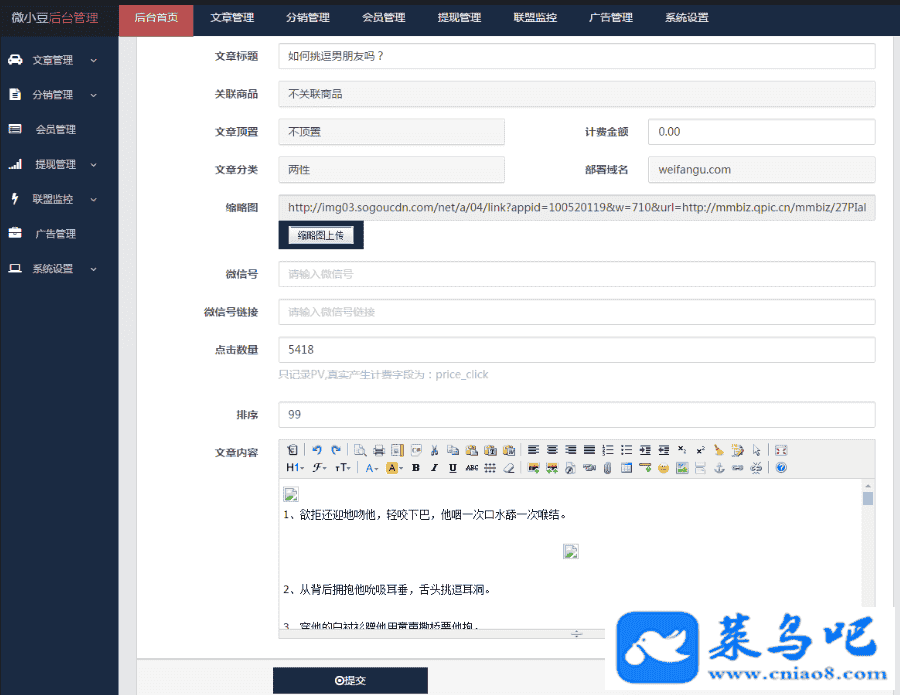This screenshot has width=900, height=695.
Task: Click the 微信号 input field
Action: 576,274
